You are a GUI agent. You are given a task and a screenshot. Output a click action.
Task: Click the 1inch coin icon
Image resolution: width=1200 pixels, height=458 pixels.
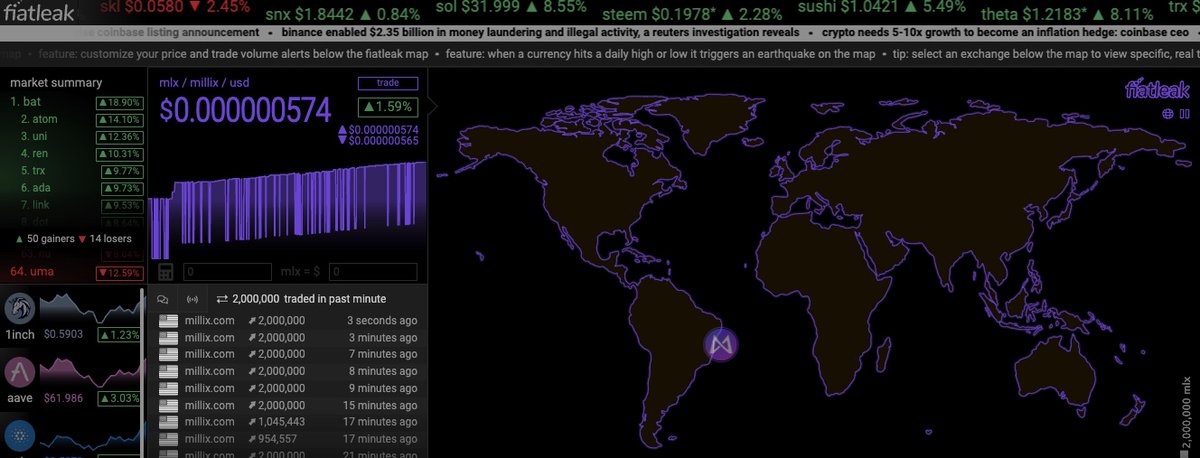coord(20,306)
